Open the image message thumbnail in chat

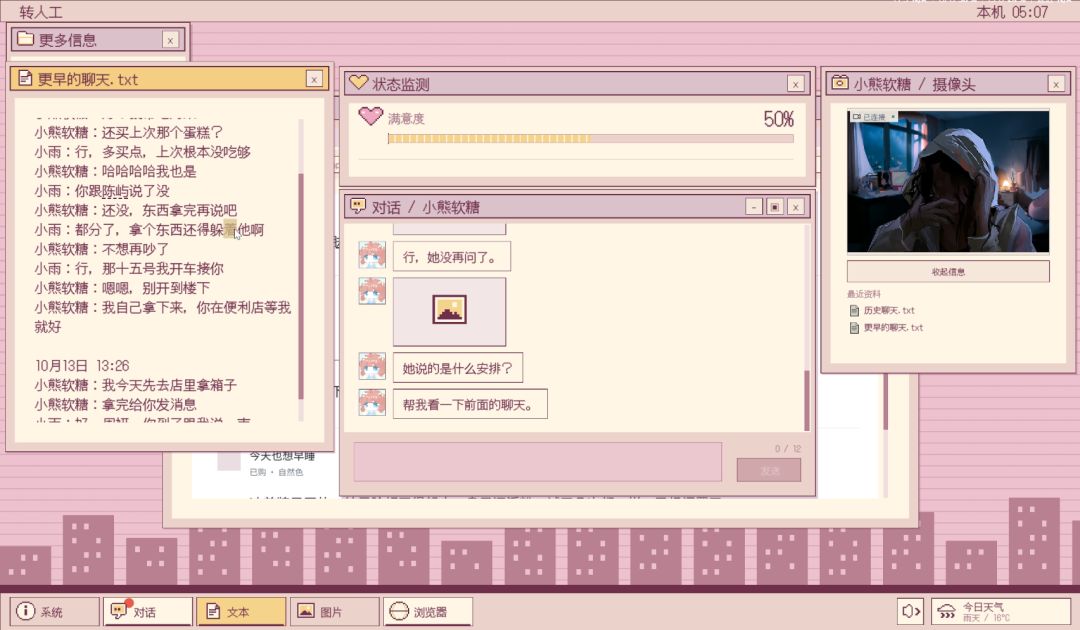[449, 311]
